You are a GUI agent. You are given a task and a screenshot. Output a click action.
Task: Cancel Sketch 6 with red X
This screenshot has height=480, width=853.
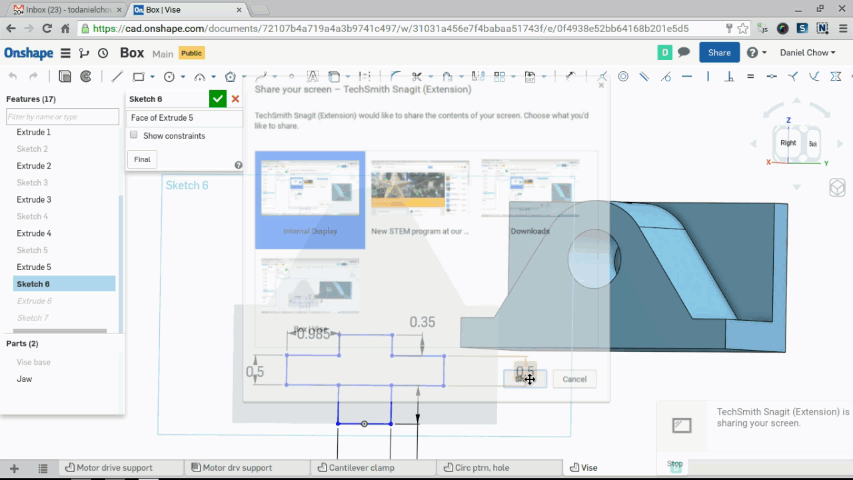point(235,99)
